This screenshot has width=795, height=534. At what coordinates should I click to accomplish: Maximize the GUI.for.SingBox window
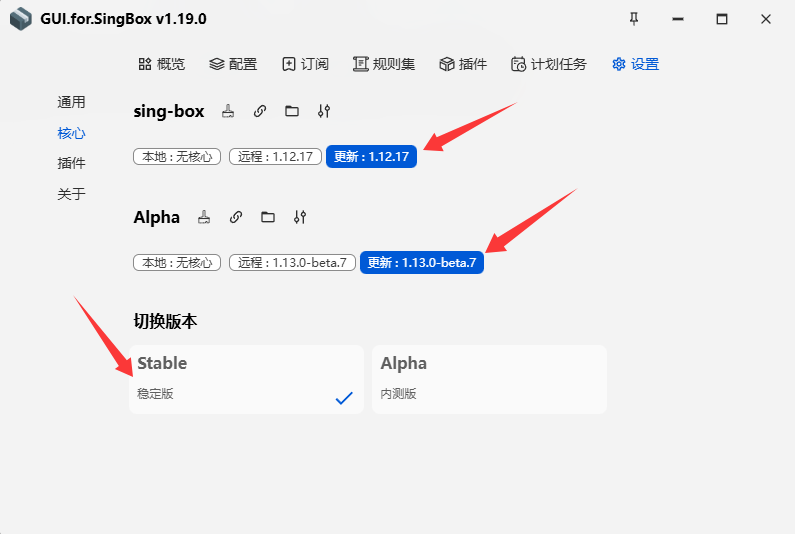(x=722, y=19)
